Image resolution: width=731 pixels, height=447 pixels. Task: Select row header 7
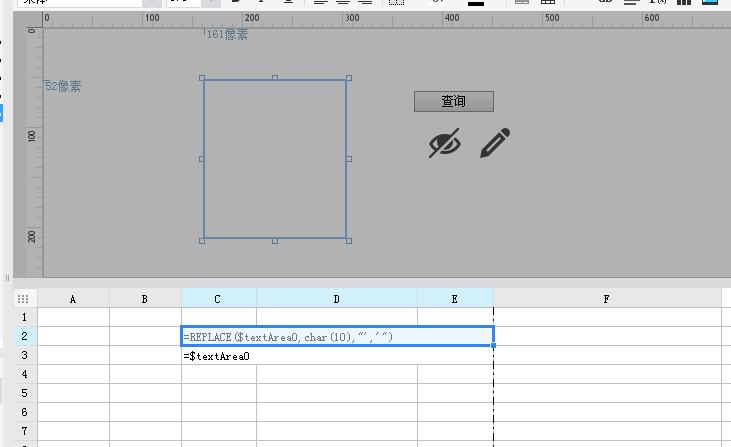tap(25, 431)
